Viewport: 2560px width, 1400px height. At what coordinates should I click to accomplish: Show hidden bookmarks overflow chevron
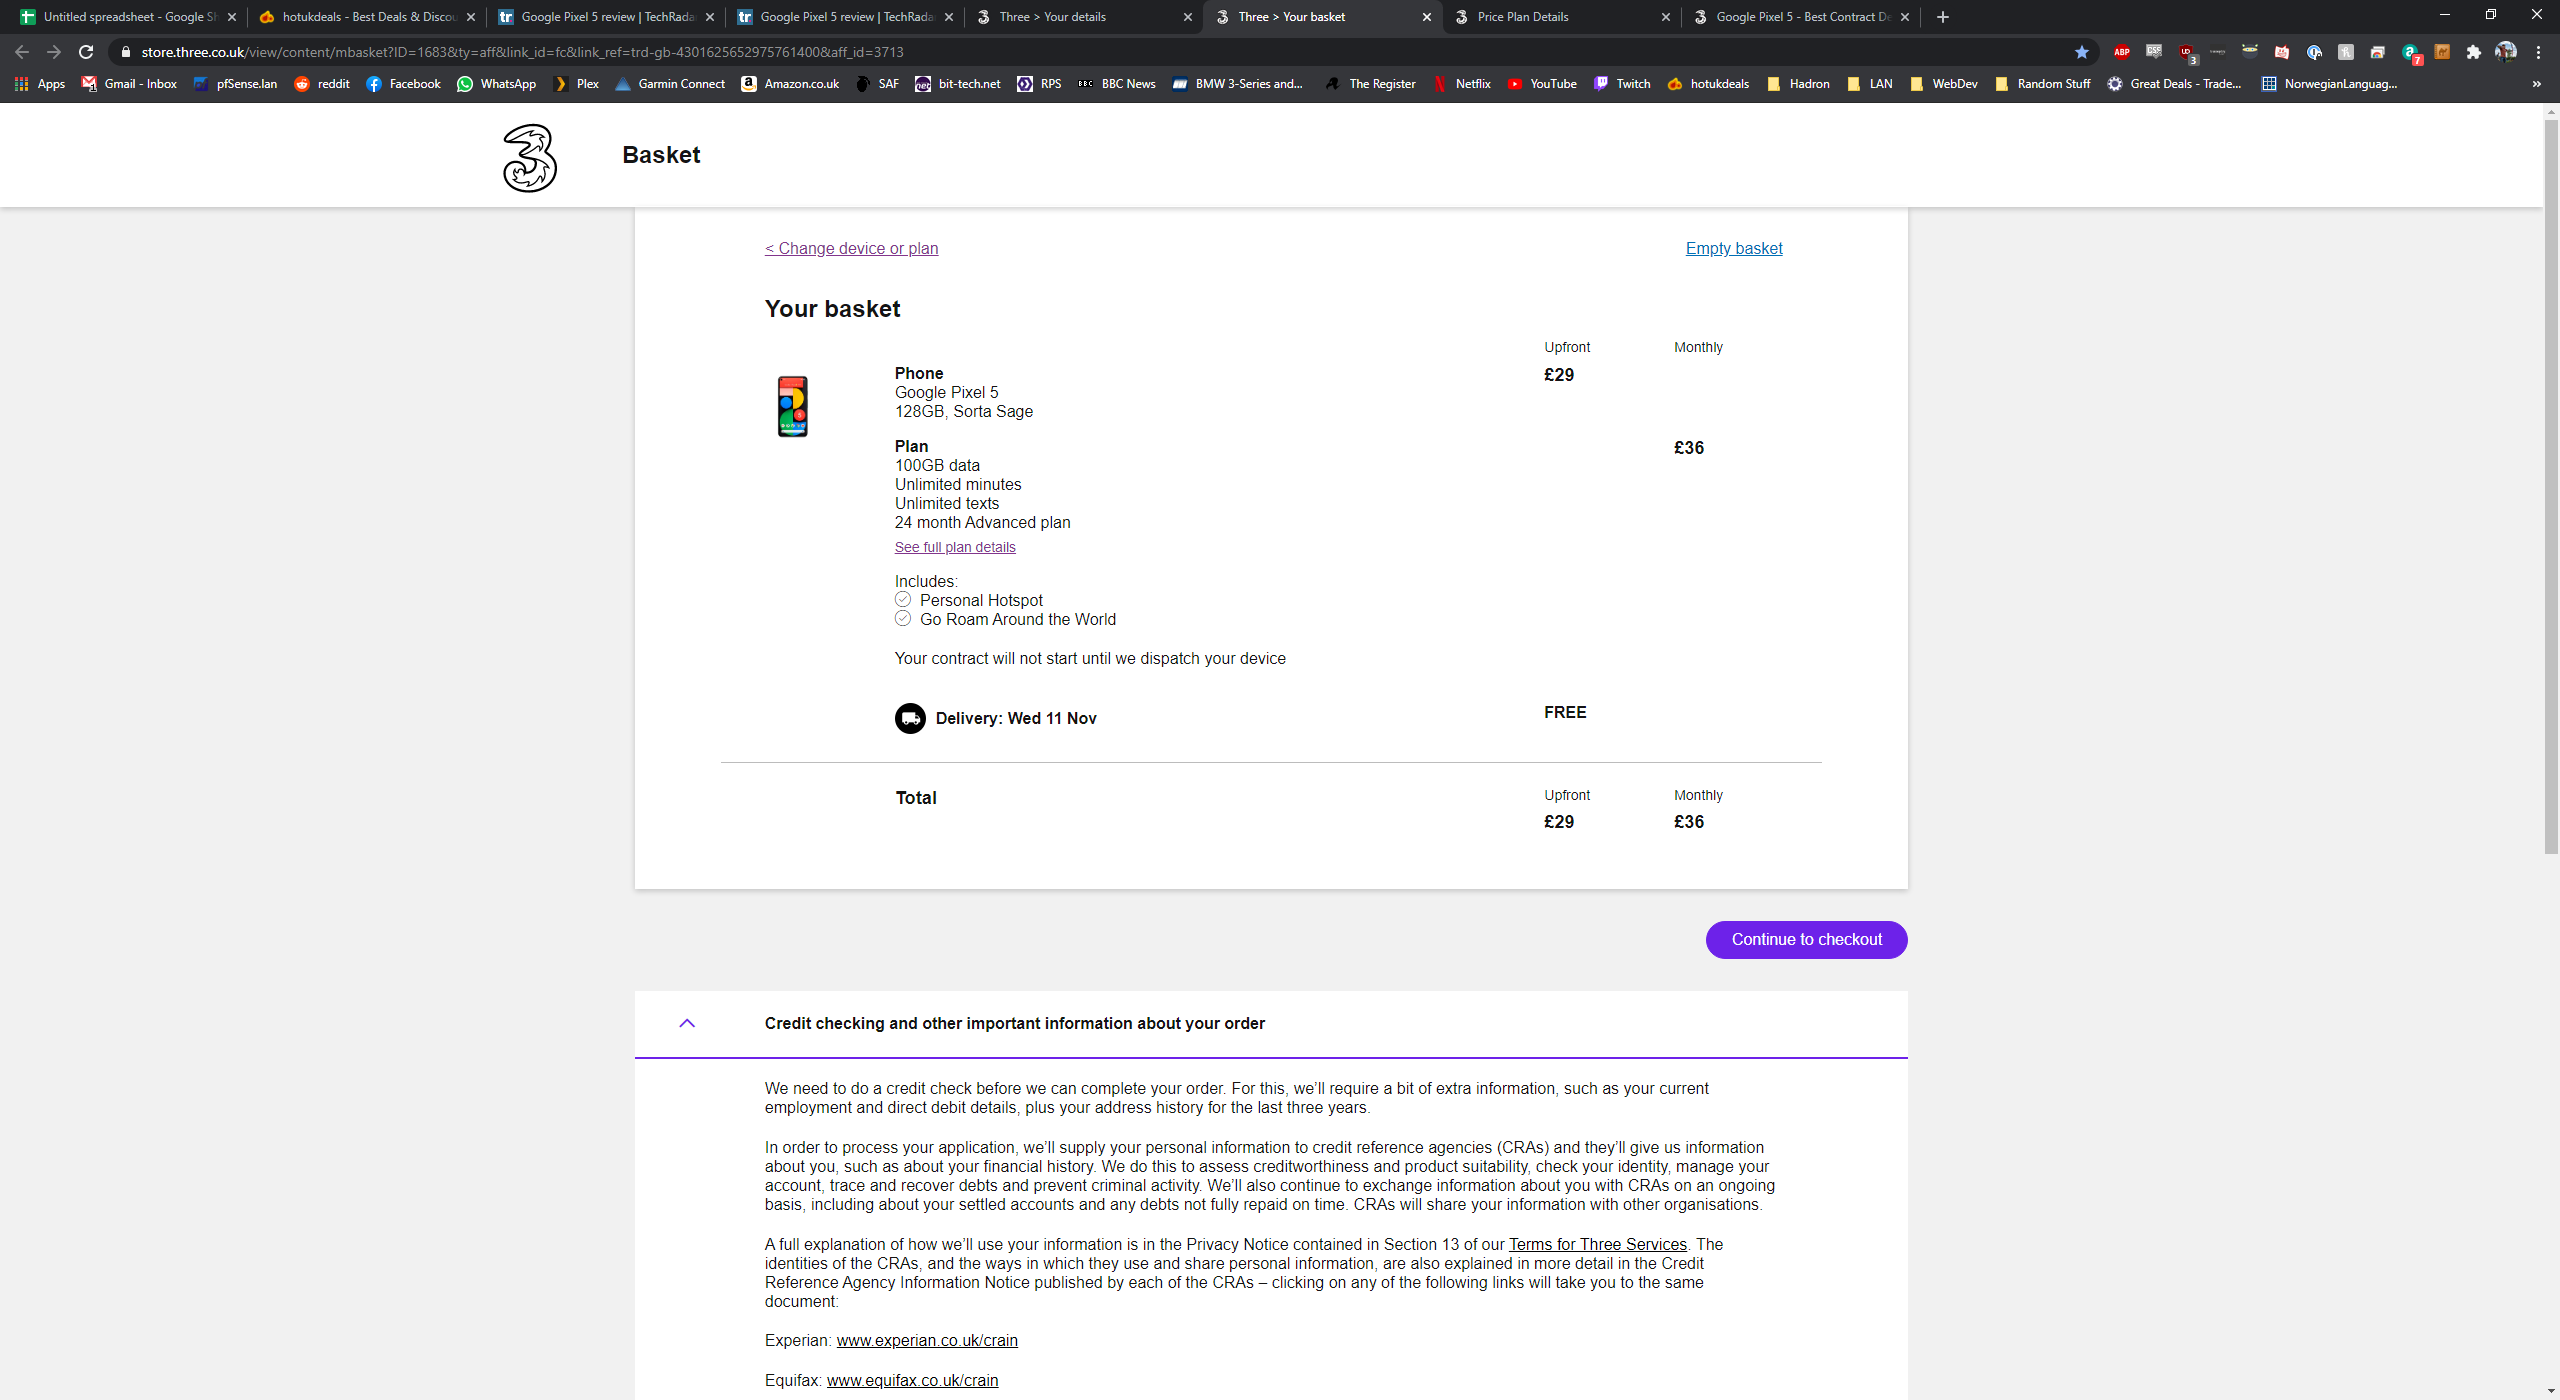(x=2537, y=84)
